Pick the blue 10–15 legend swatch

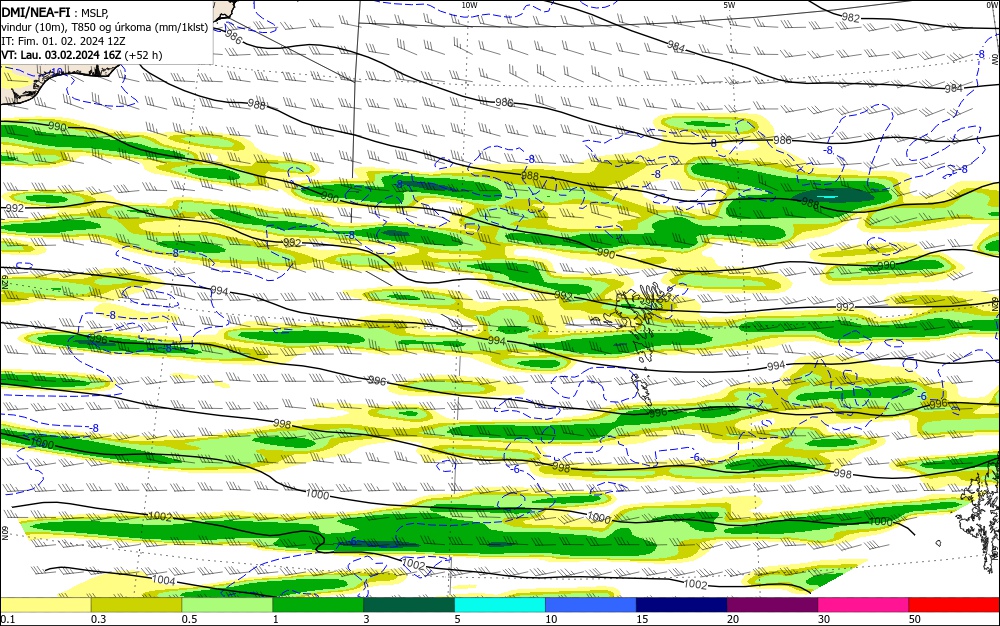tap(591, 605)
